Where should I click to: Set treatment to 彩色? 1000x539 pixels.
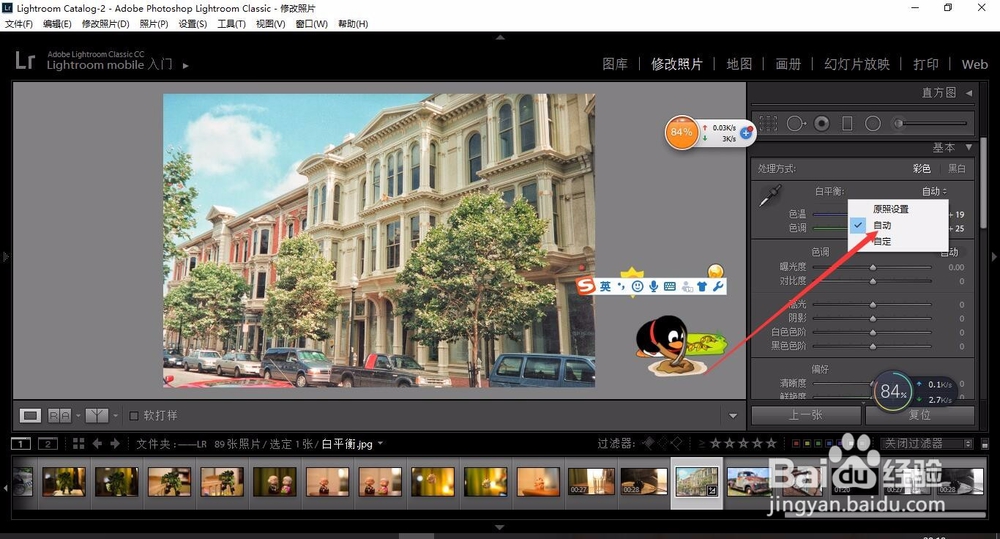922,168
